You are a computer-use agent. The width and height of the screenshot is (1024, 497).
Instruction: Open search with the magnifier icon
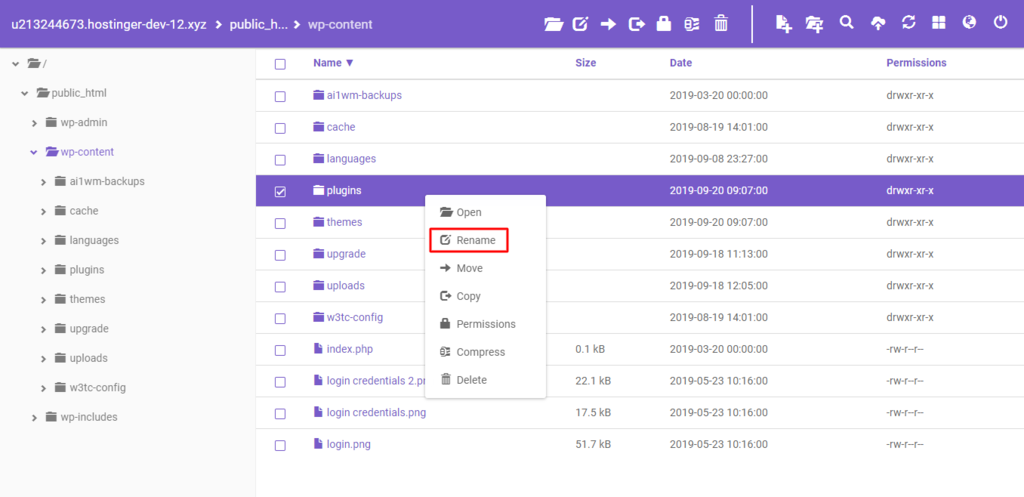846,22
